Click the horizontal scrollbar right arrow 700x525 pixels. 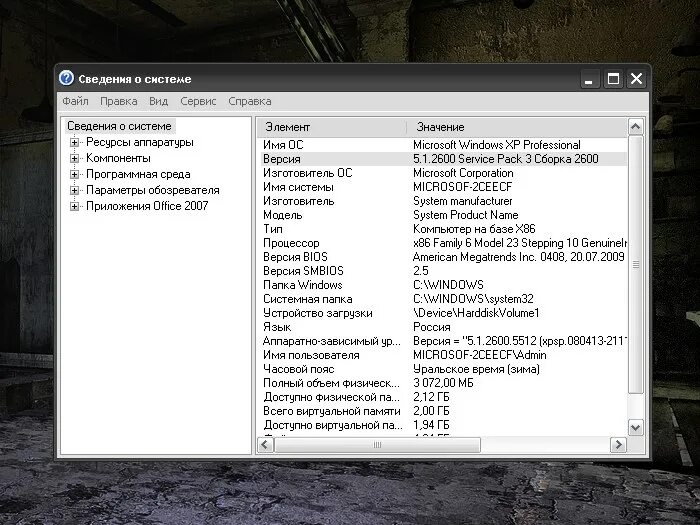[618, 445]
